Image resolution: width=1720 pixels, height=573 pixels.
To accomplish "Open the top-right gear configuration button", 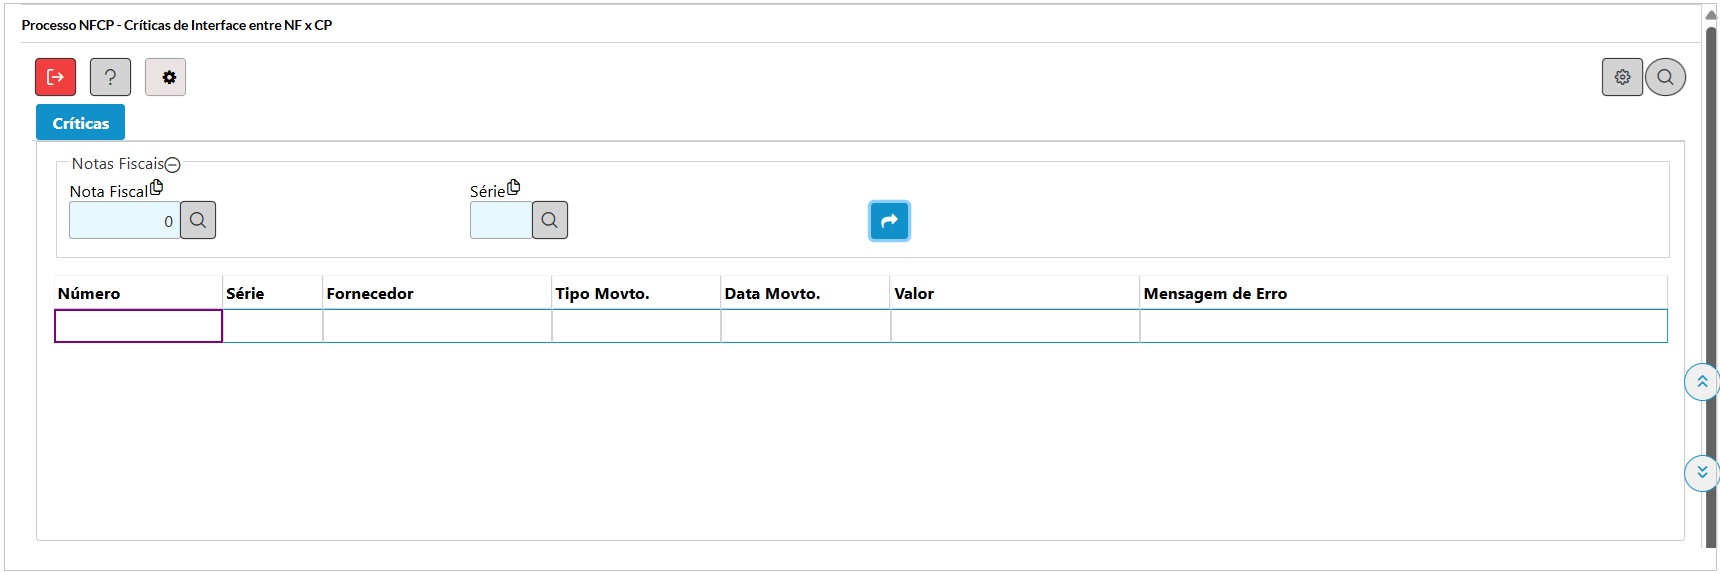I will pos(1622,77).
